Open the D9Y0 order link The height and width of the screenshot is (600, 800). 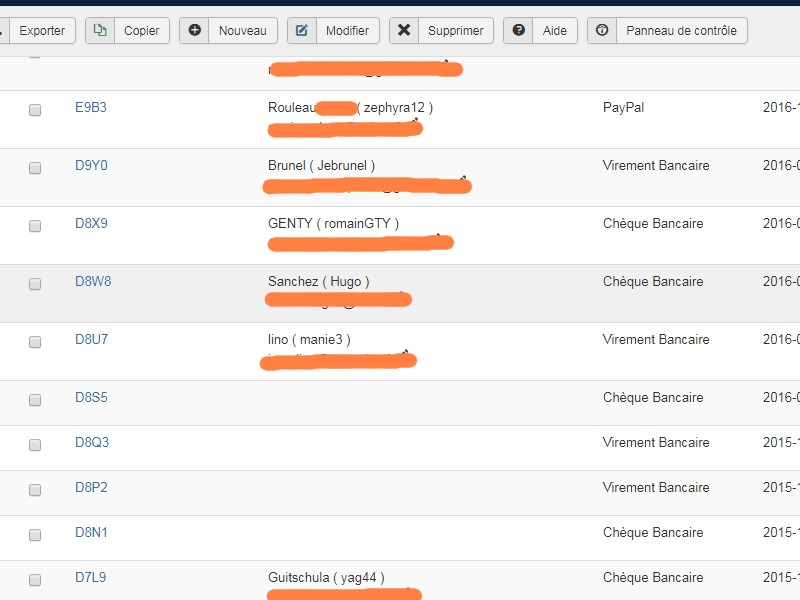pyautogui.click(x=91, y=165)
